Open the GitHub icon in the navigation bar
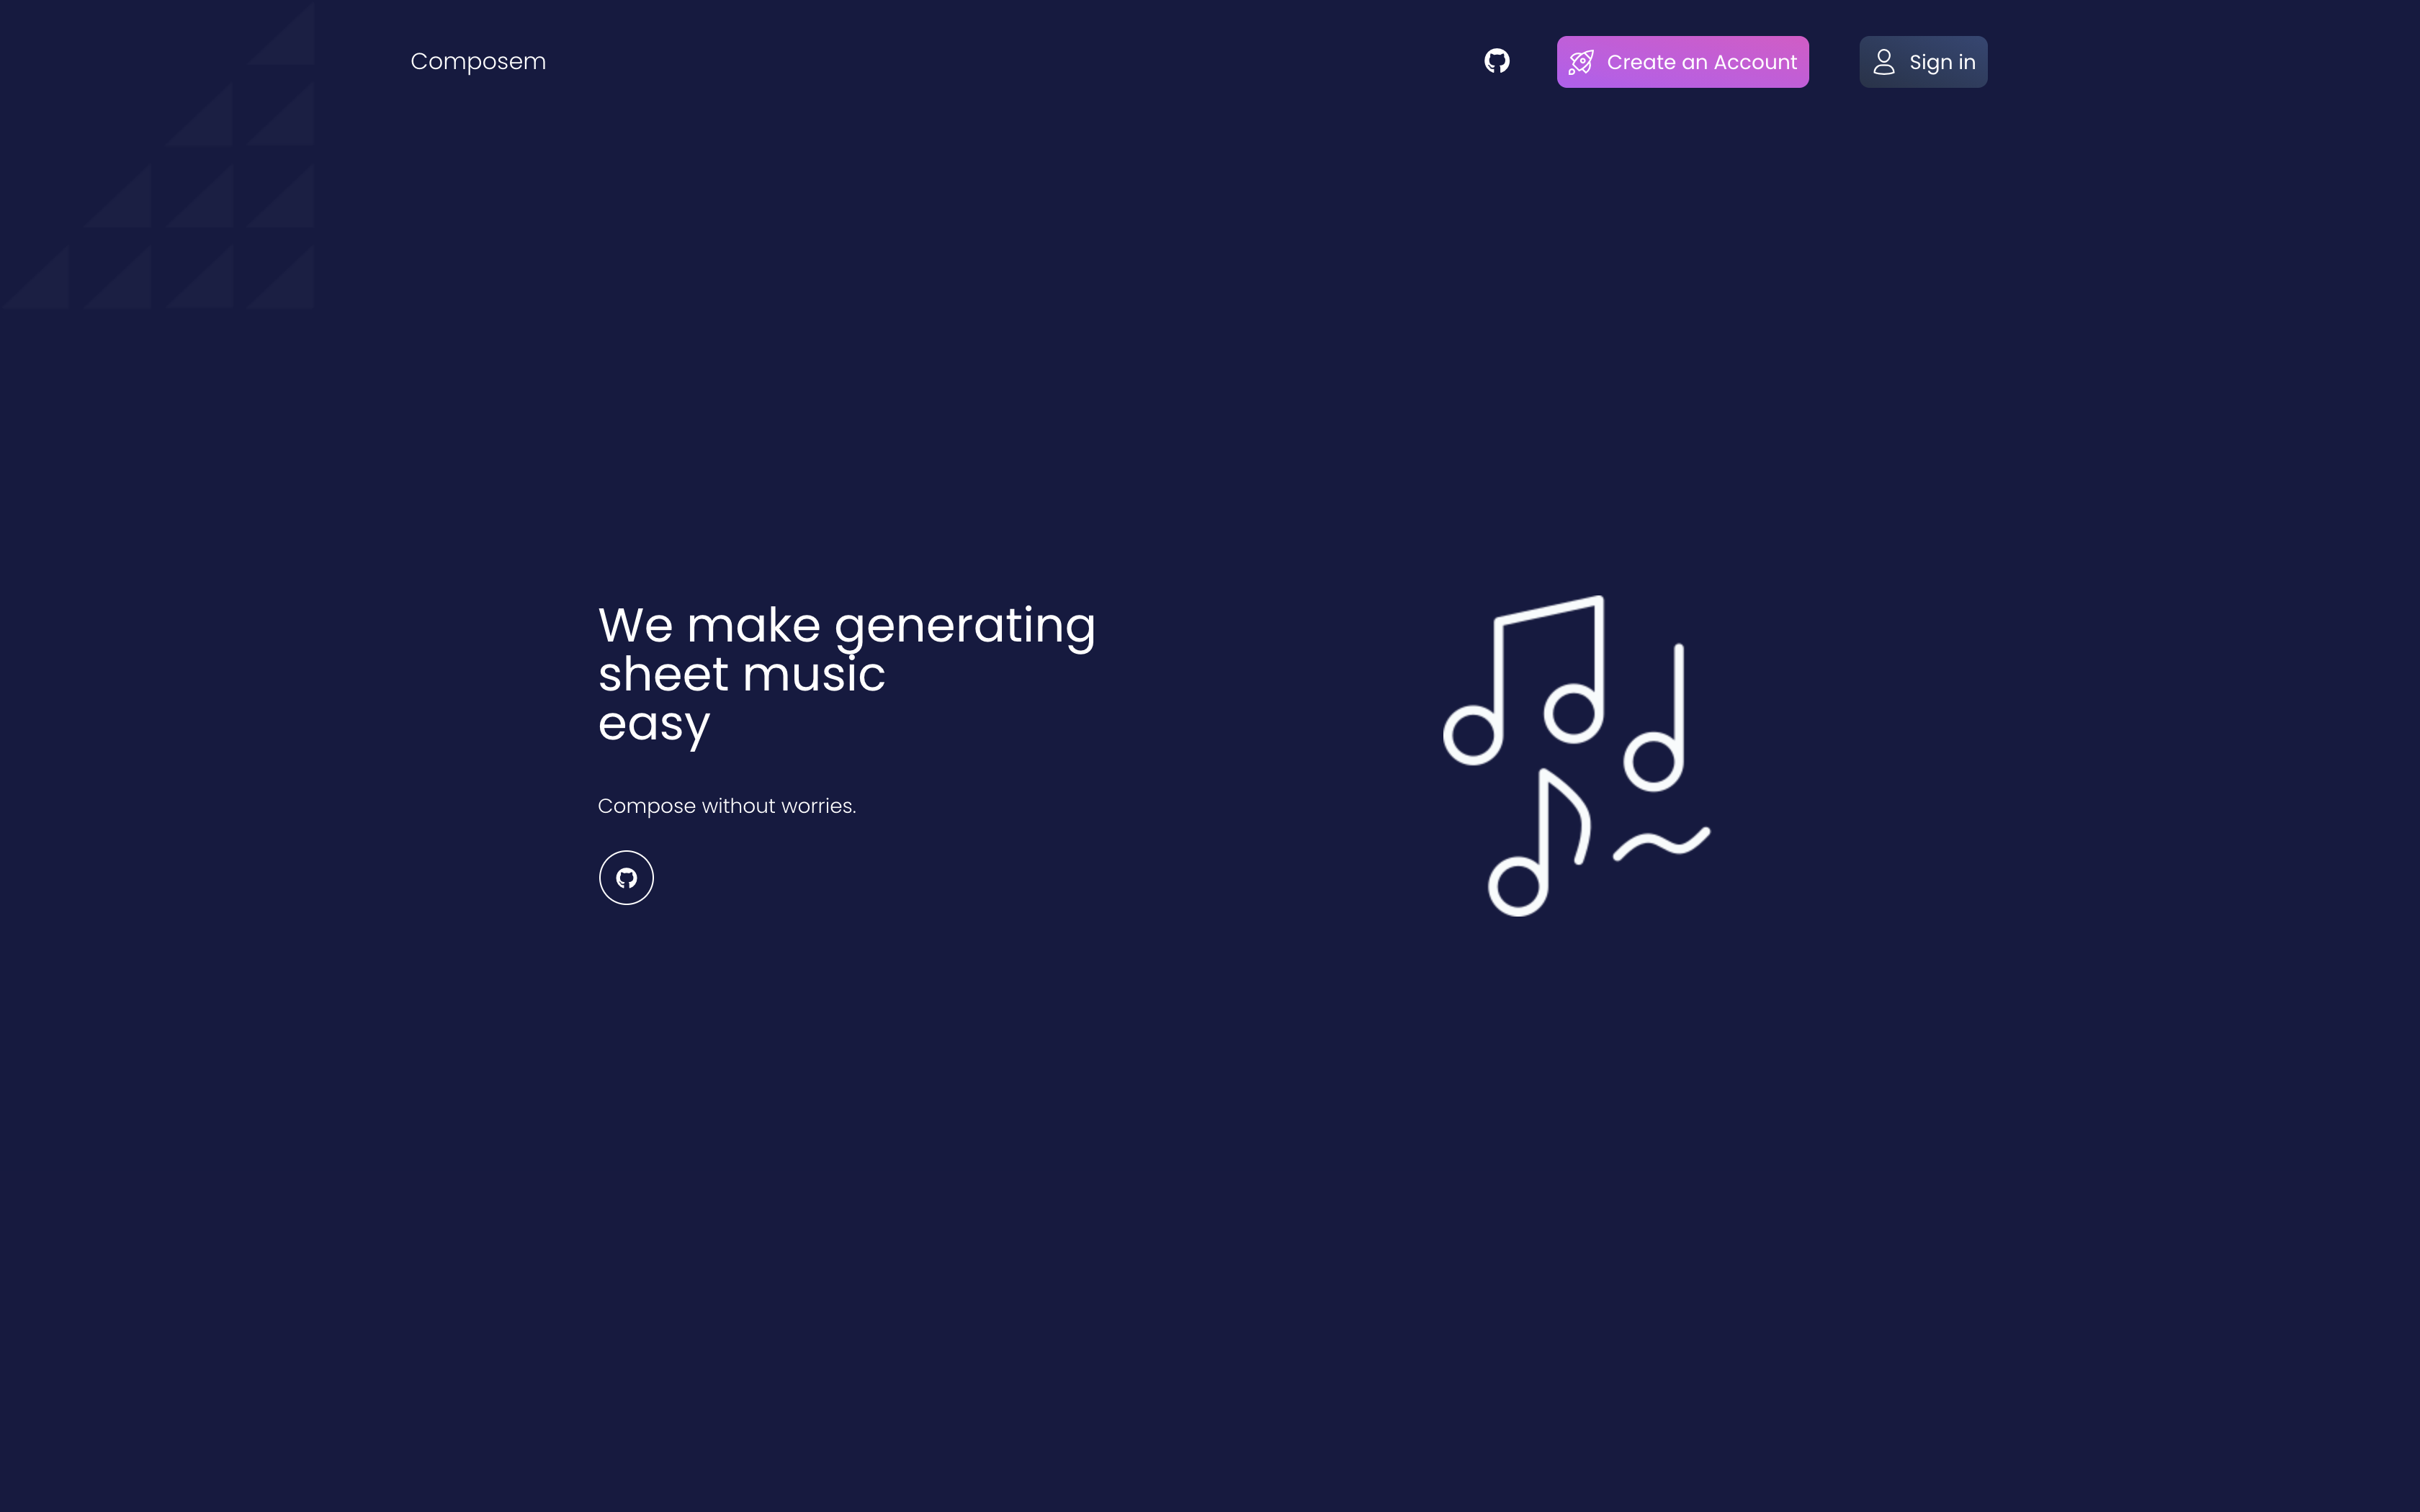The height and width of the screenshot is (1512, 2420). click(x=1496, y=61)
